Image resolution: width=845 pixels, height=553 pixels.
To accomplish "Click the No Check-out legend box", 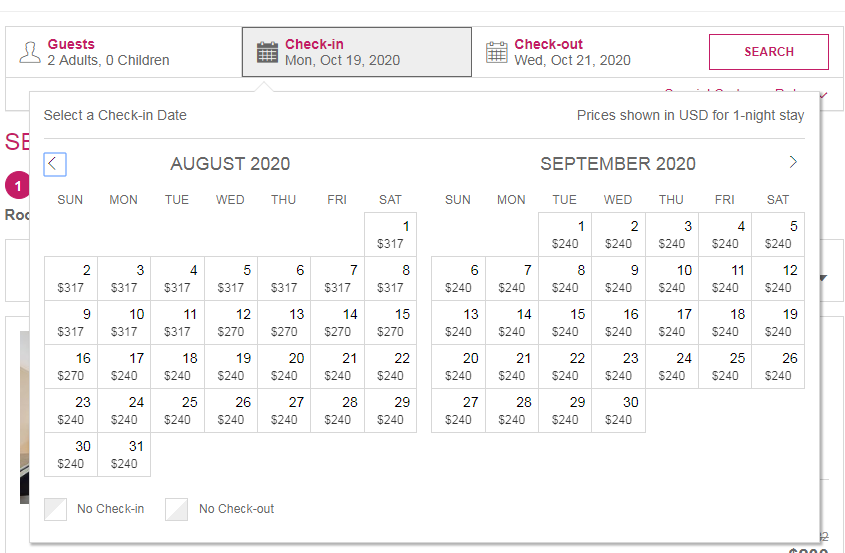I will 176,509.
